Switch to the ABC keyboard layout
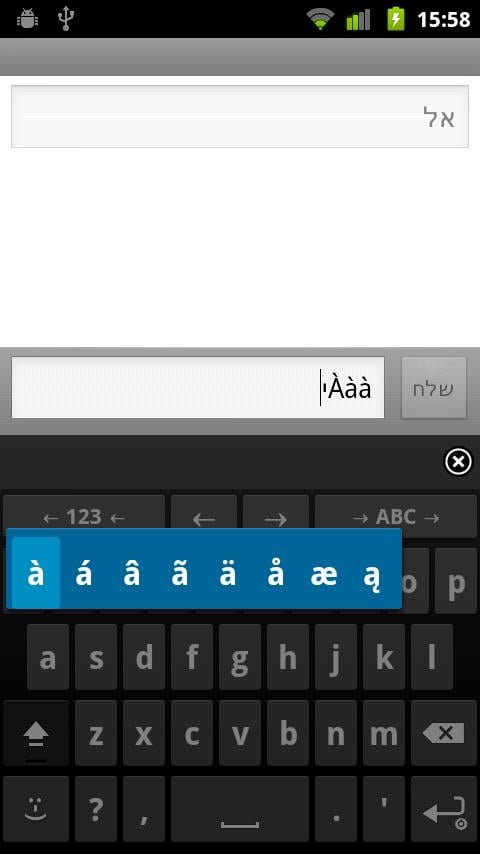Image resolution: width=480 pixels, height=854 pixels. pos(396,517)
